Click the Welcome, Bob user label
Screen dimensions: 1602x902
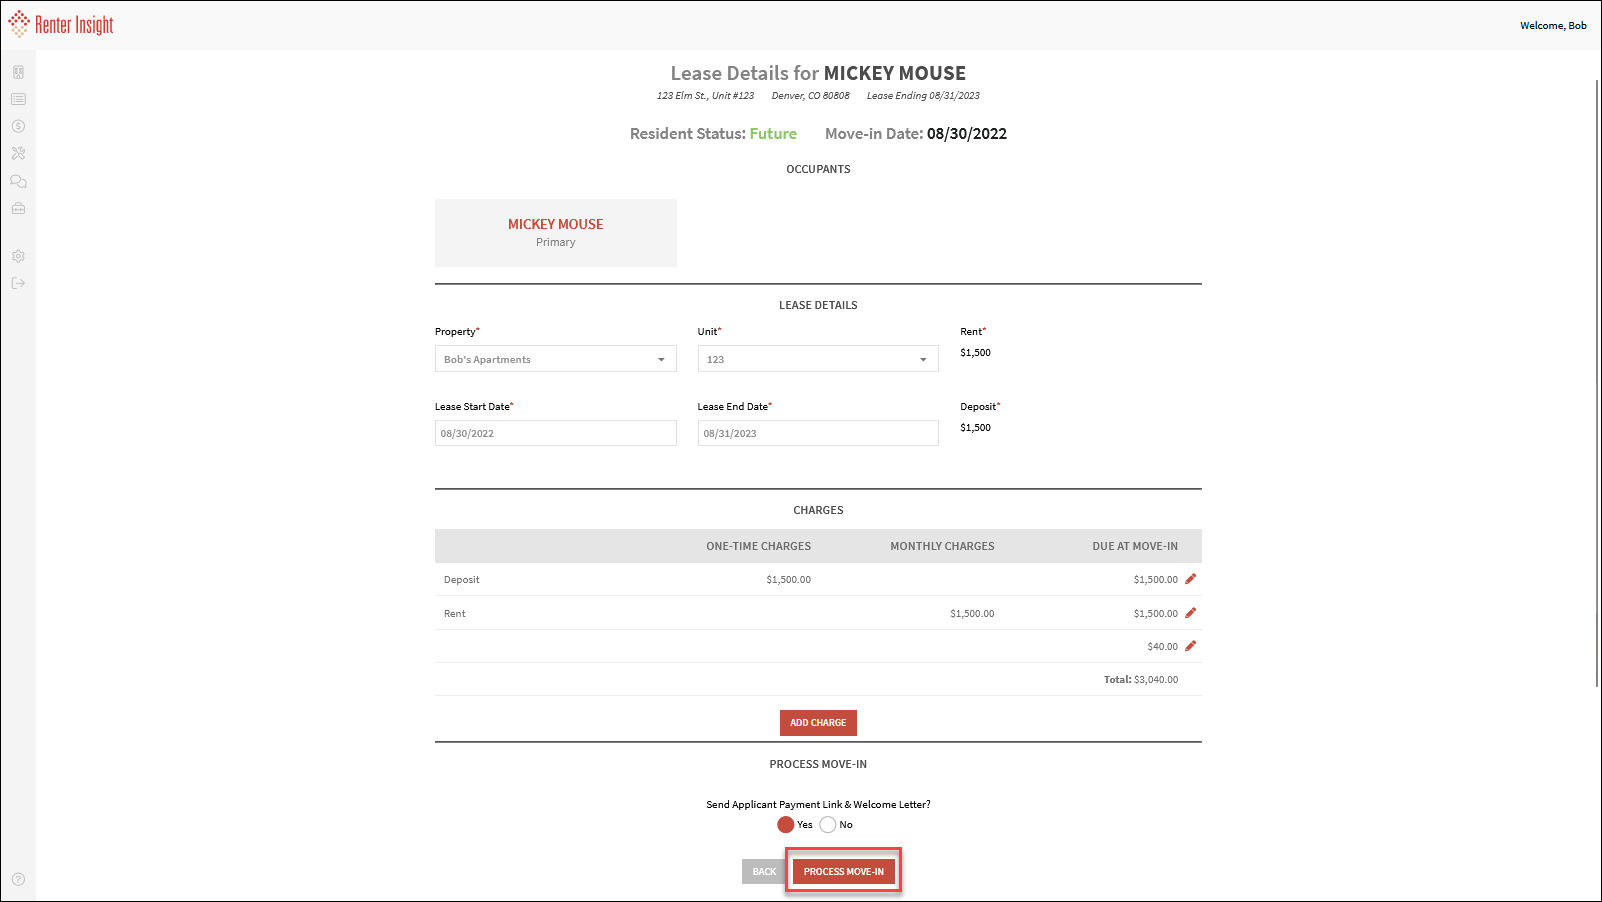1553,26
